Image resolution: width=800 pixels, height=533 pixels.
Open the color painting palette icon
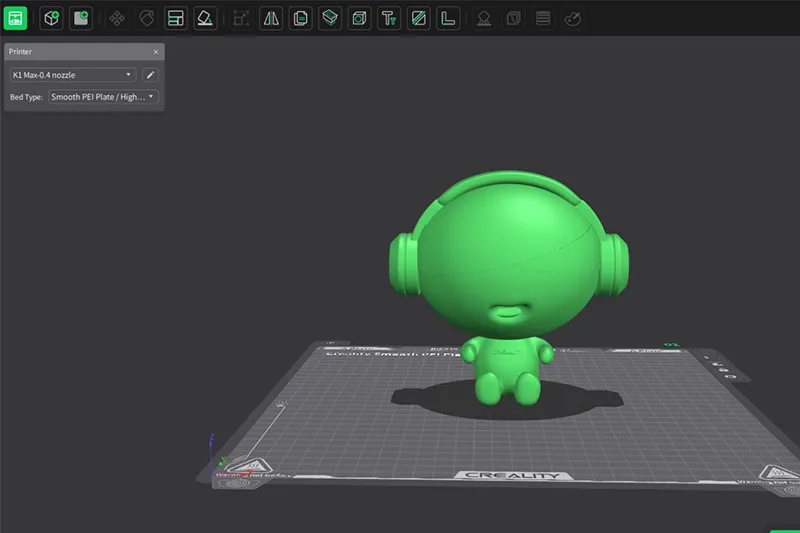[572, 18]
